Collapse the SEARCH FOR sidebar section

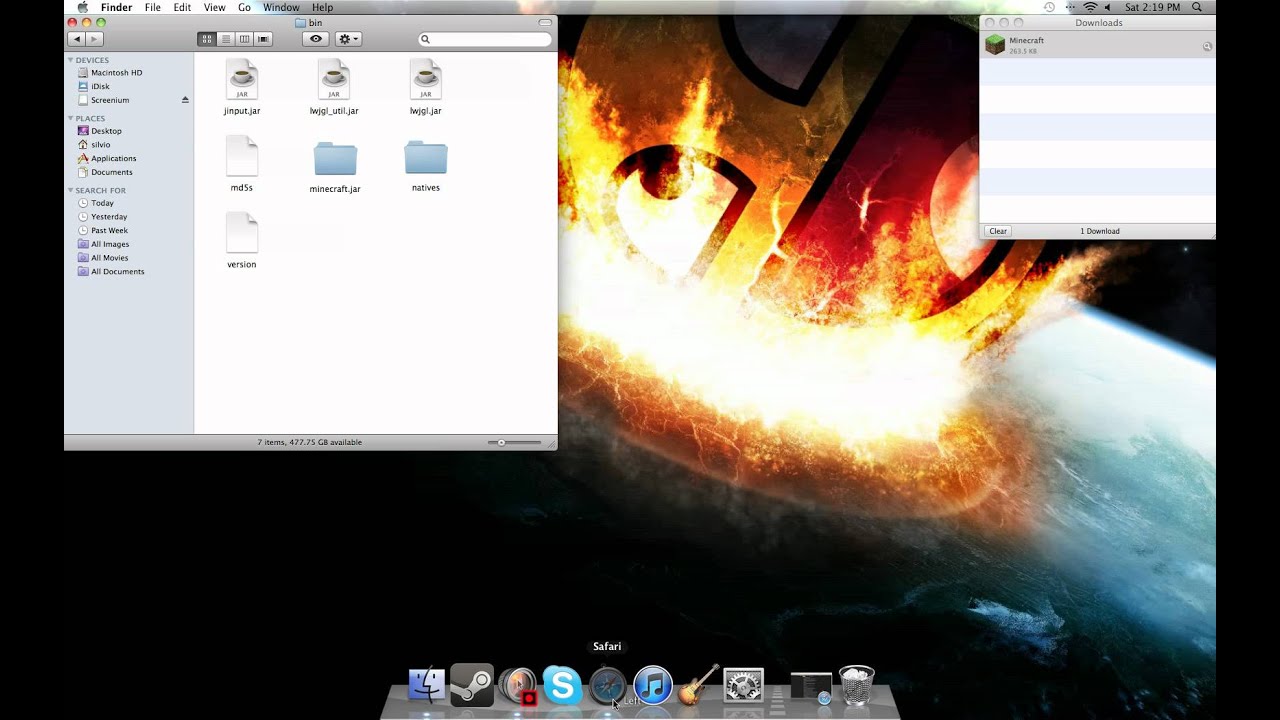[x=71, y=190]
